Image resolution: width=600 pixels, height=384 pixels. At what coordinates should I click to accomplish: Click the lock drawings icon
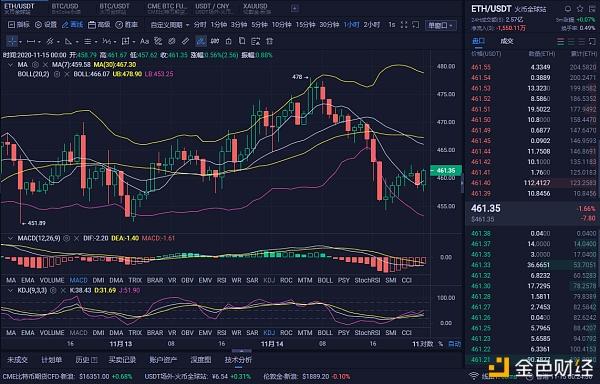tap(228, 41)
